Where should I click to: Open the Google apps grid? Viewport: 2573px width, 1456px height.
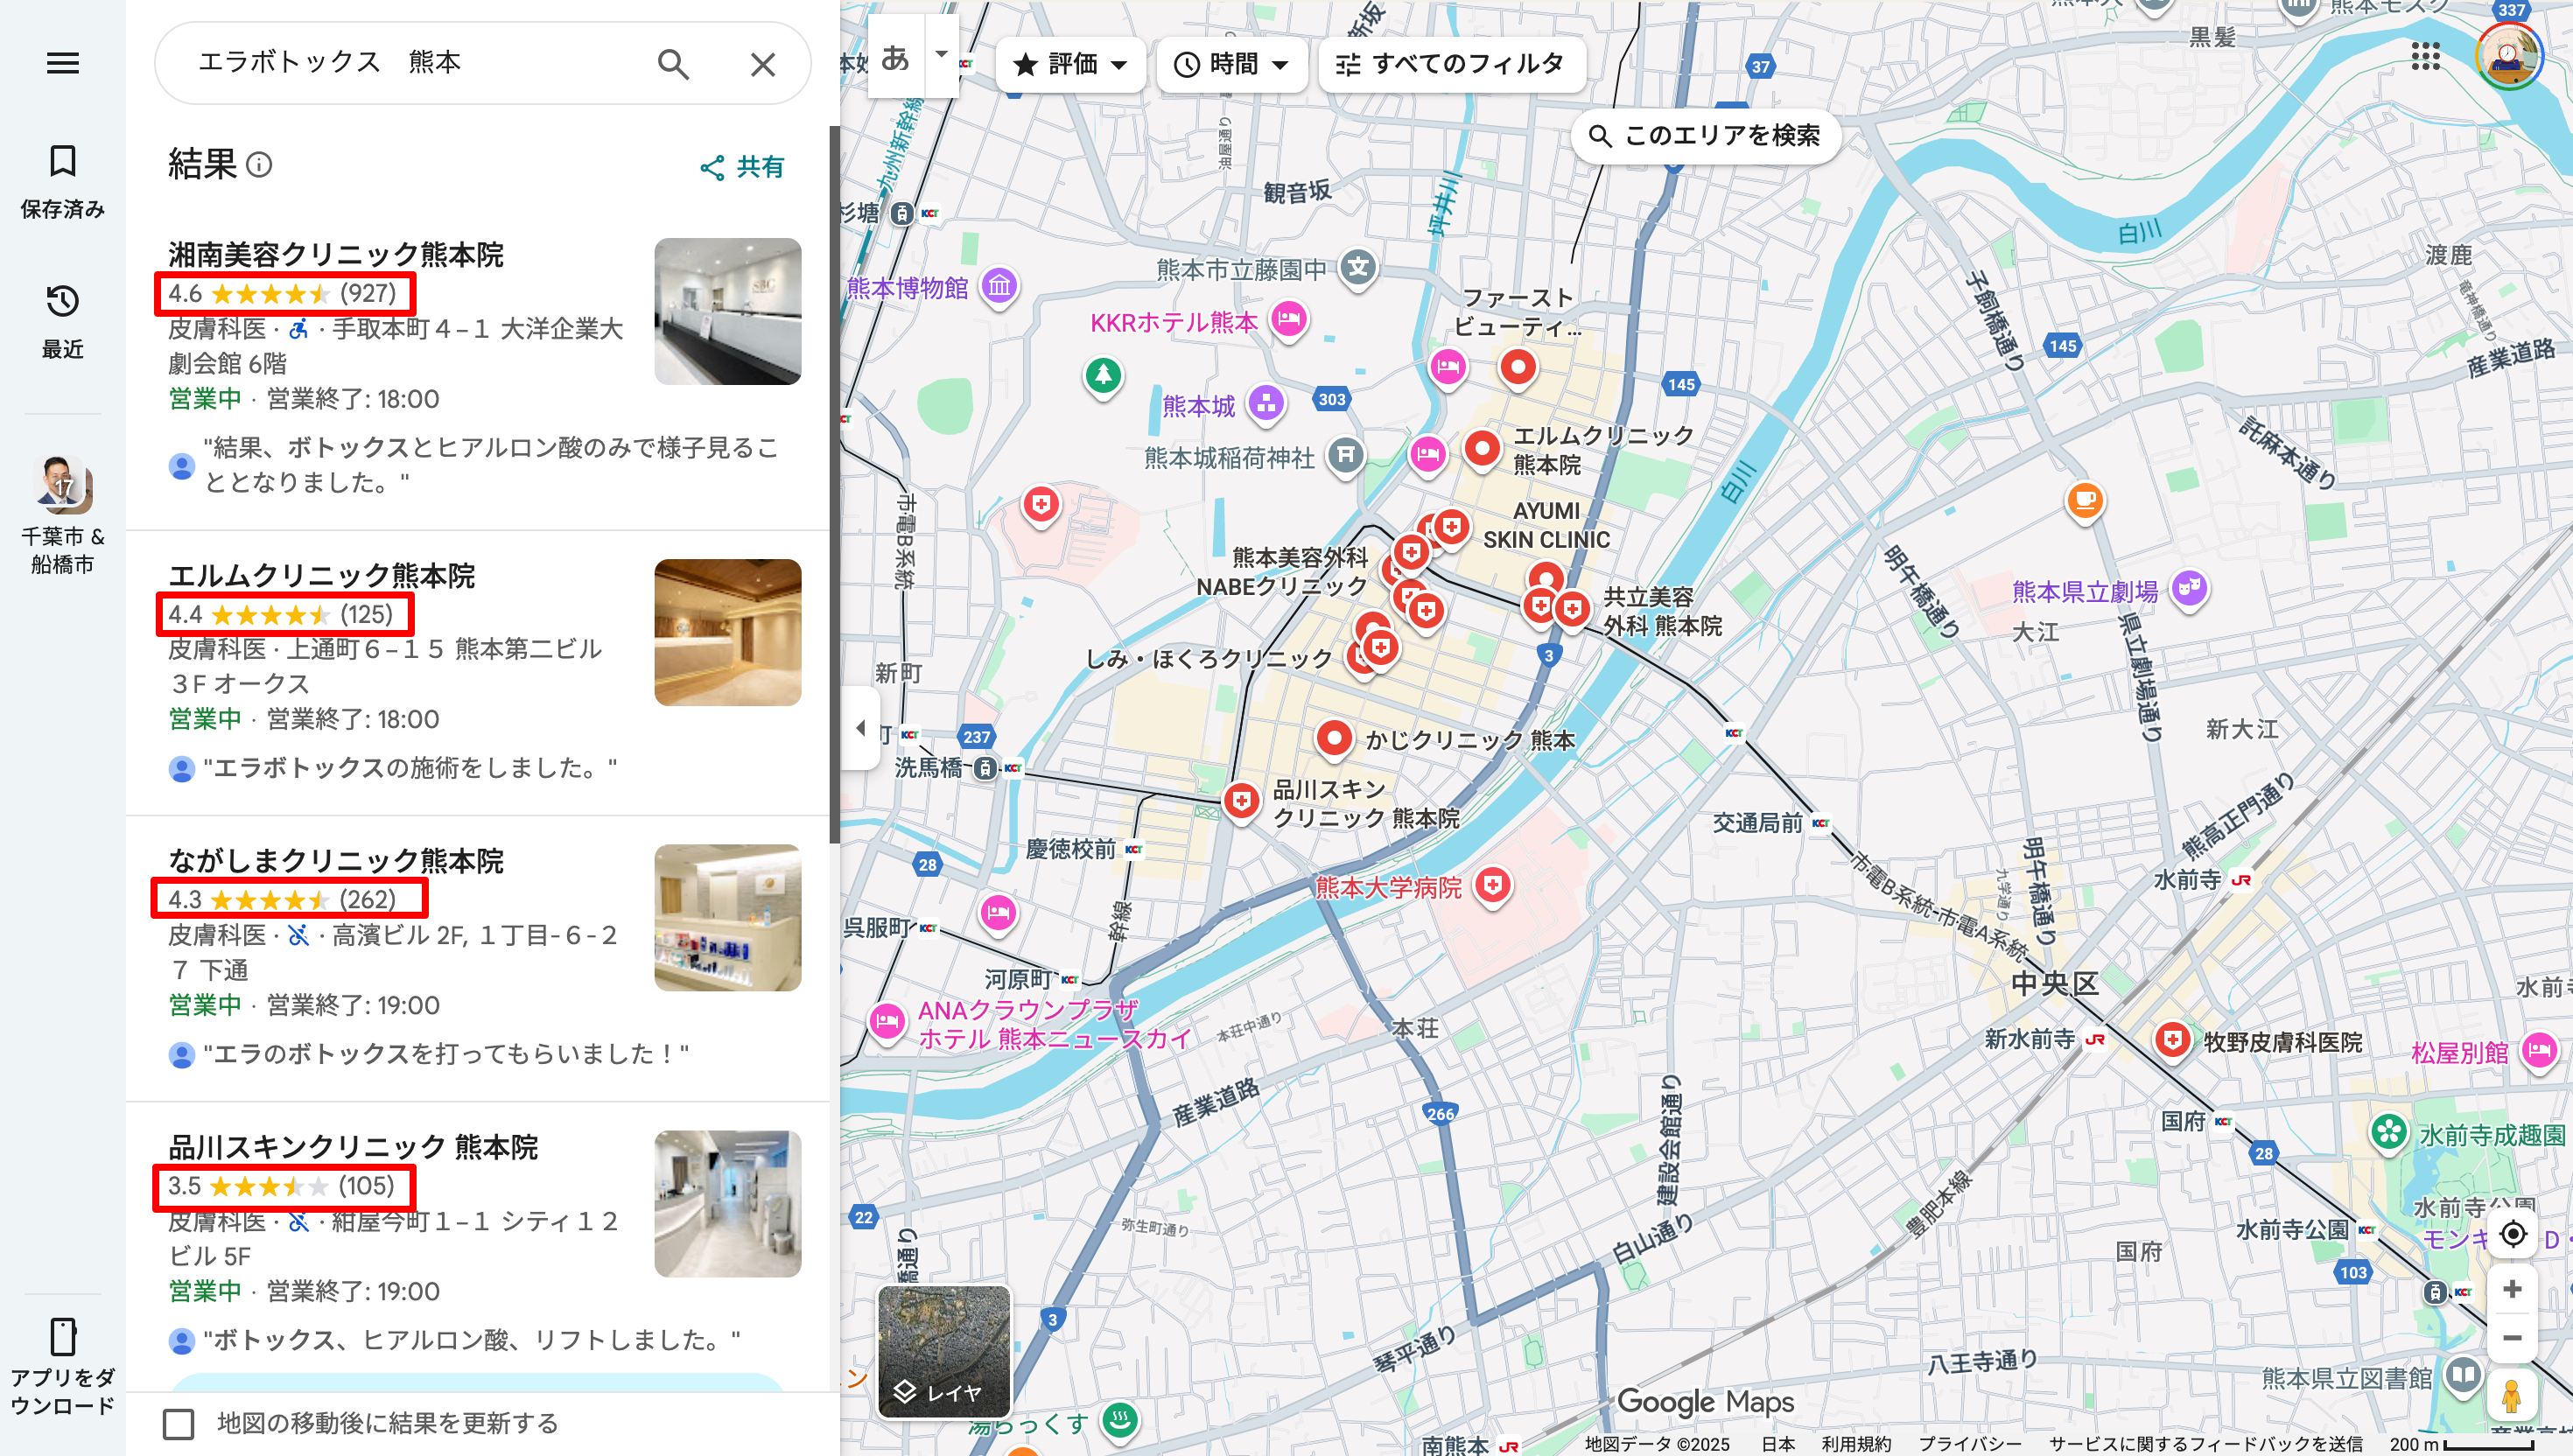click(x=2425, y=56)
